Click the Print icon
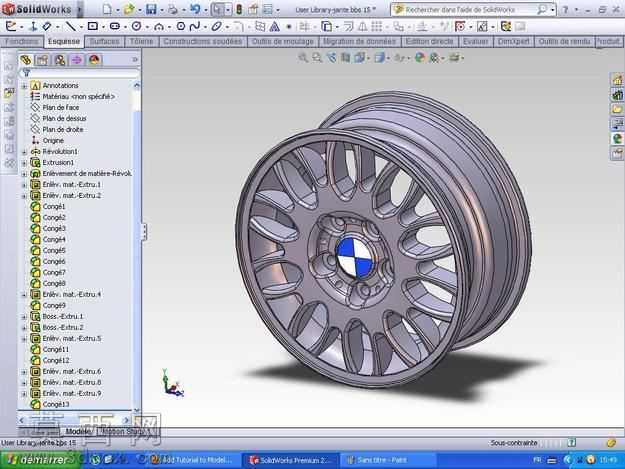Viewport: 625px width, 469px height. click(172, 9)
